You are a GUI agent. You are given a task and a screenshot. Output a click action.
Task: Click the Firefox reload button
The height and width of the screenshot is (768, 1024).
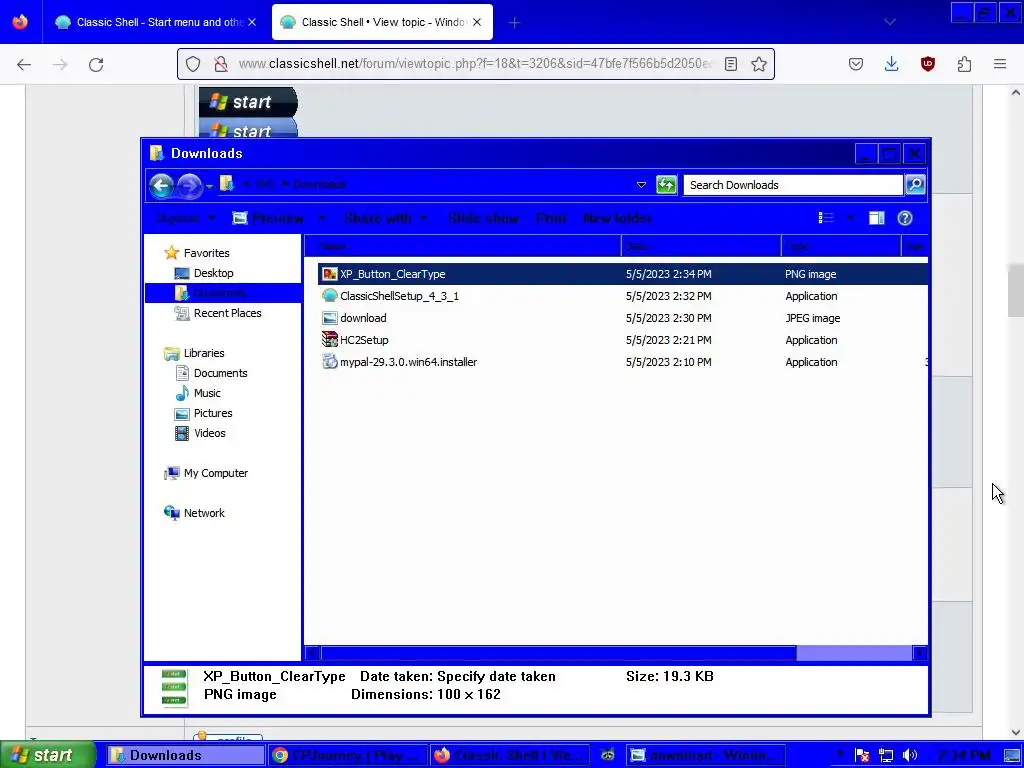pos(96,64)
